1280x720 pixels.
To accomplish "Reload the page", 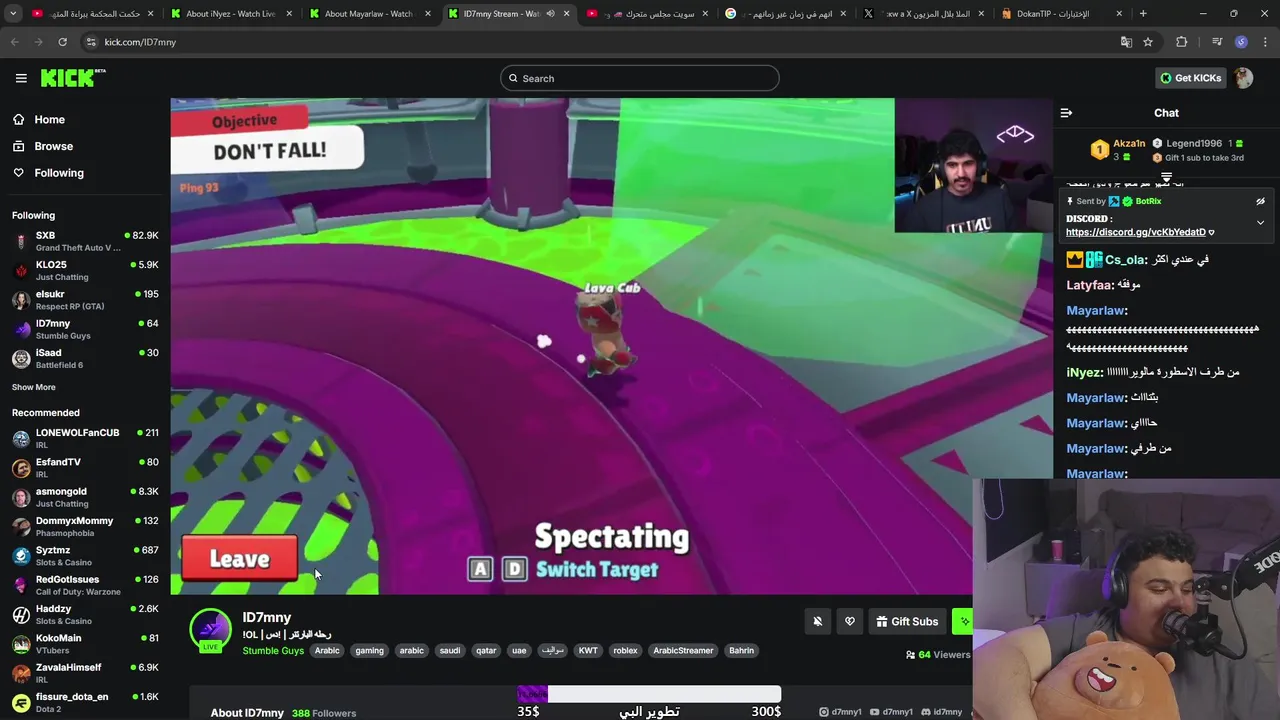I will (x=62, y=42).
